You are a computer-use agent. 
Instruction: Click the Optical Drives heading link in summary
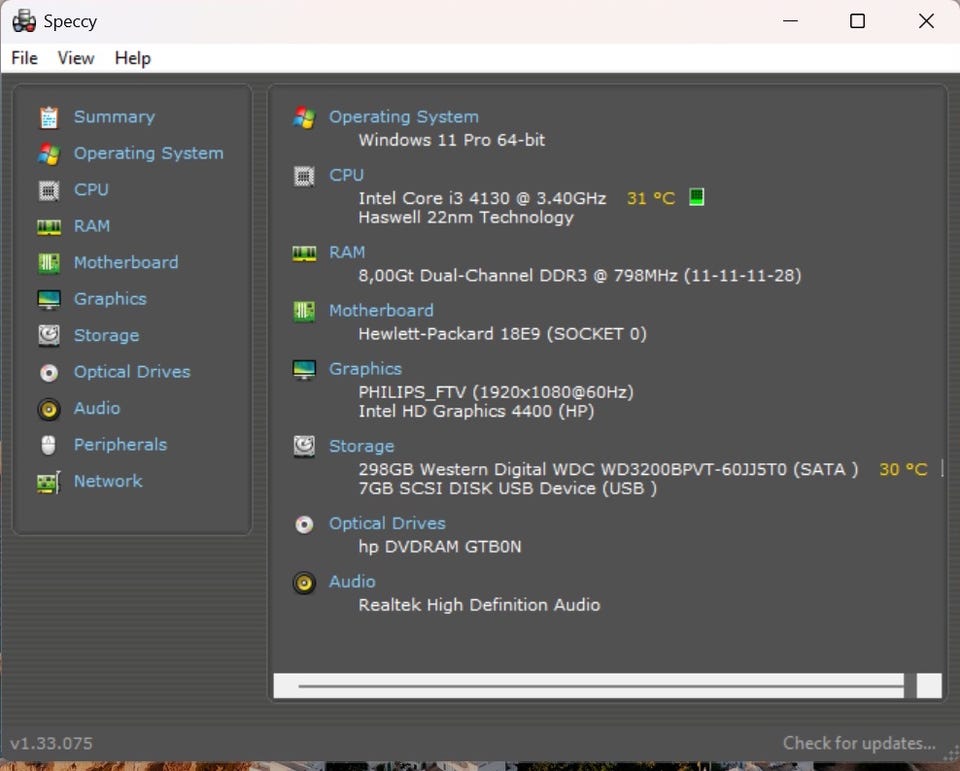pos(388,524)
